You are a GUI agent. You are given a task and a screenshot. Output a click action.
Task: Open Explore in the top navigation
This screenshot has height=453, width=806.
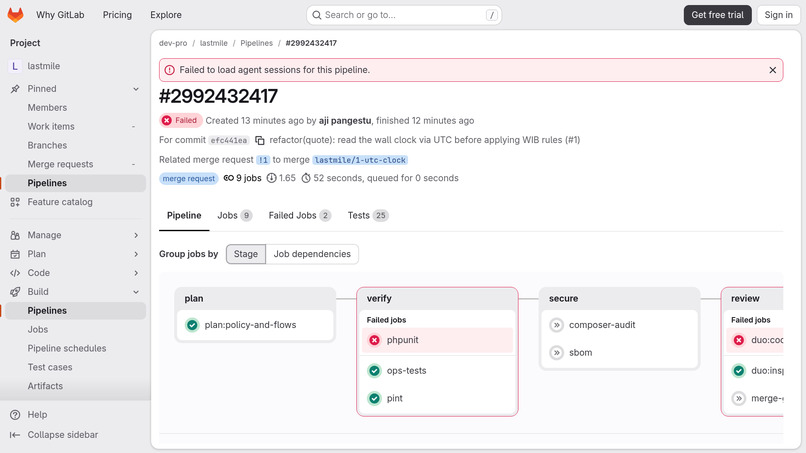166,15
